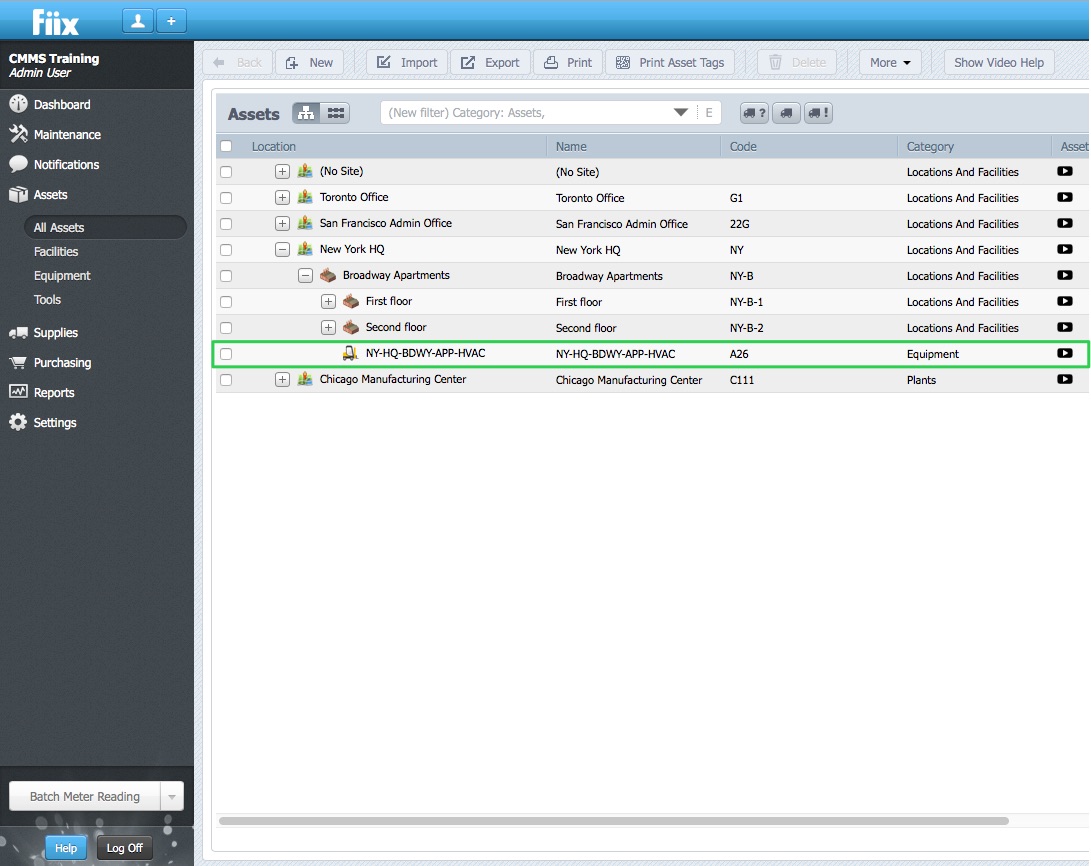
Task: Click the building icon beside Broadway Apartments
Action: point(328,275)
